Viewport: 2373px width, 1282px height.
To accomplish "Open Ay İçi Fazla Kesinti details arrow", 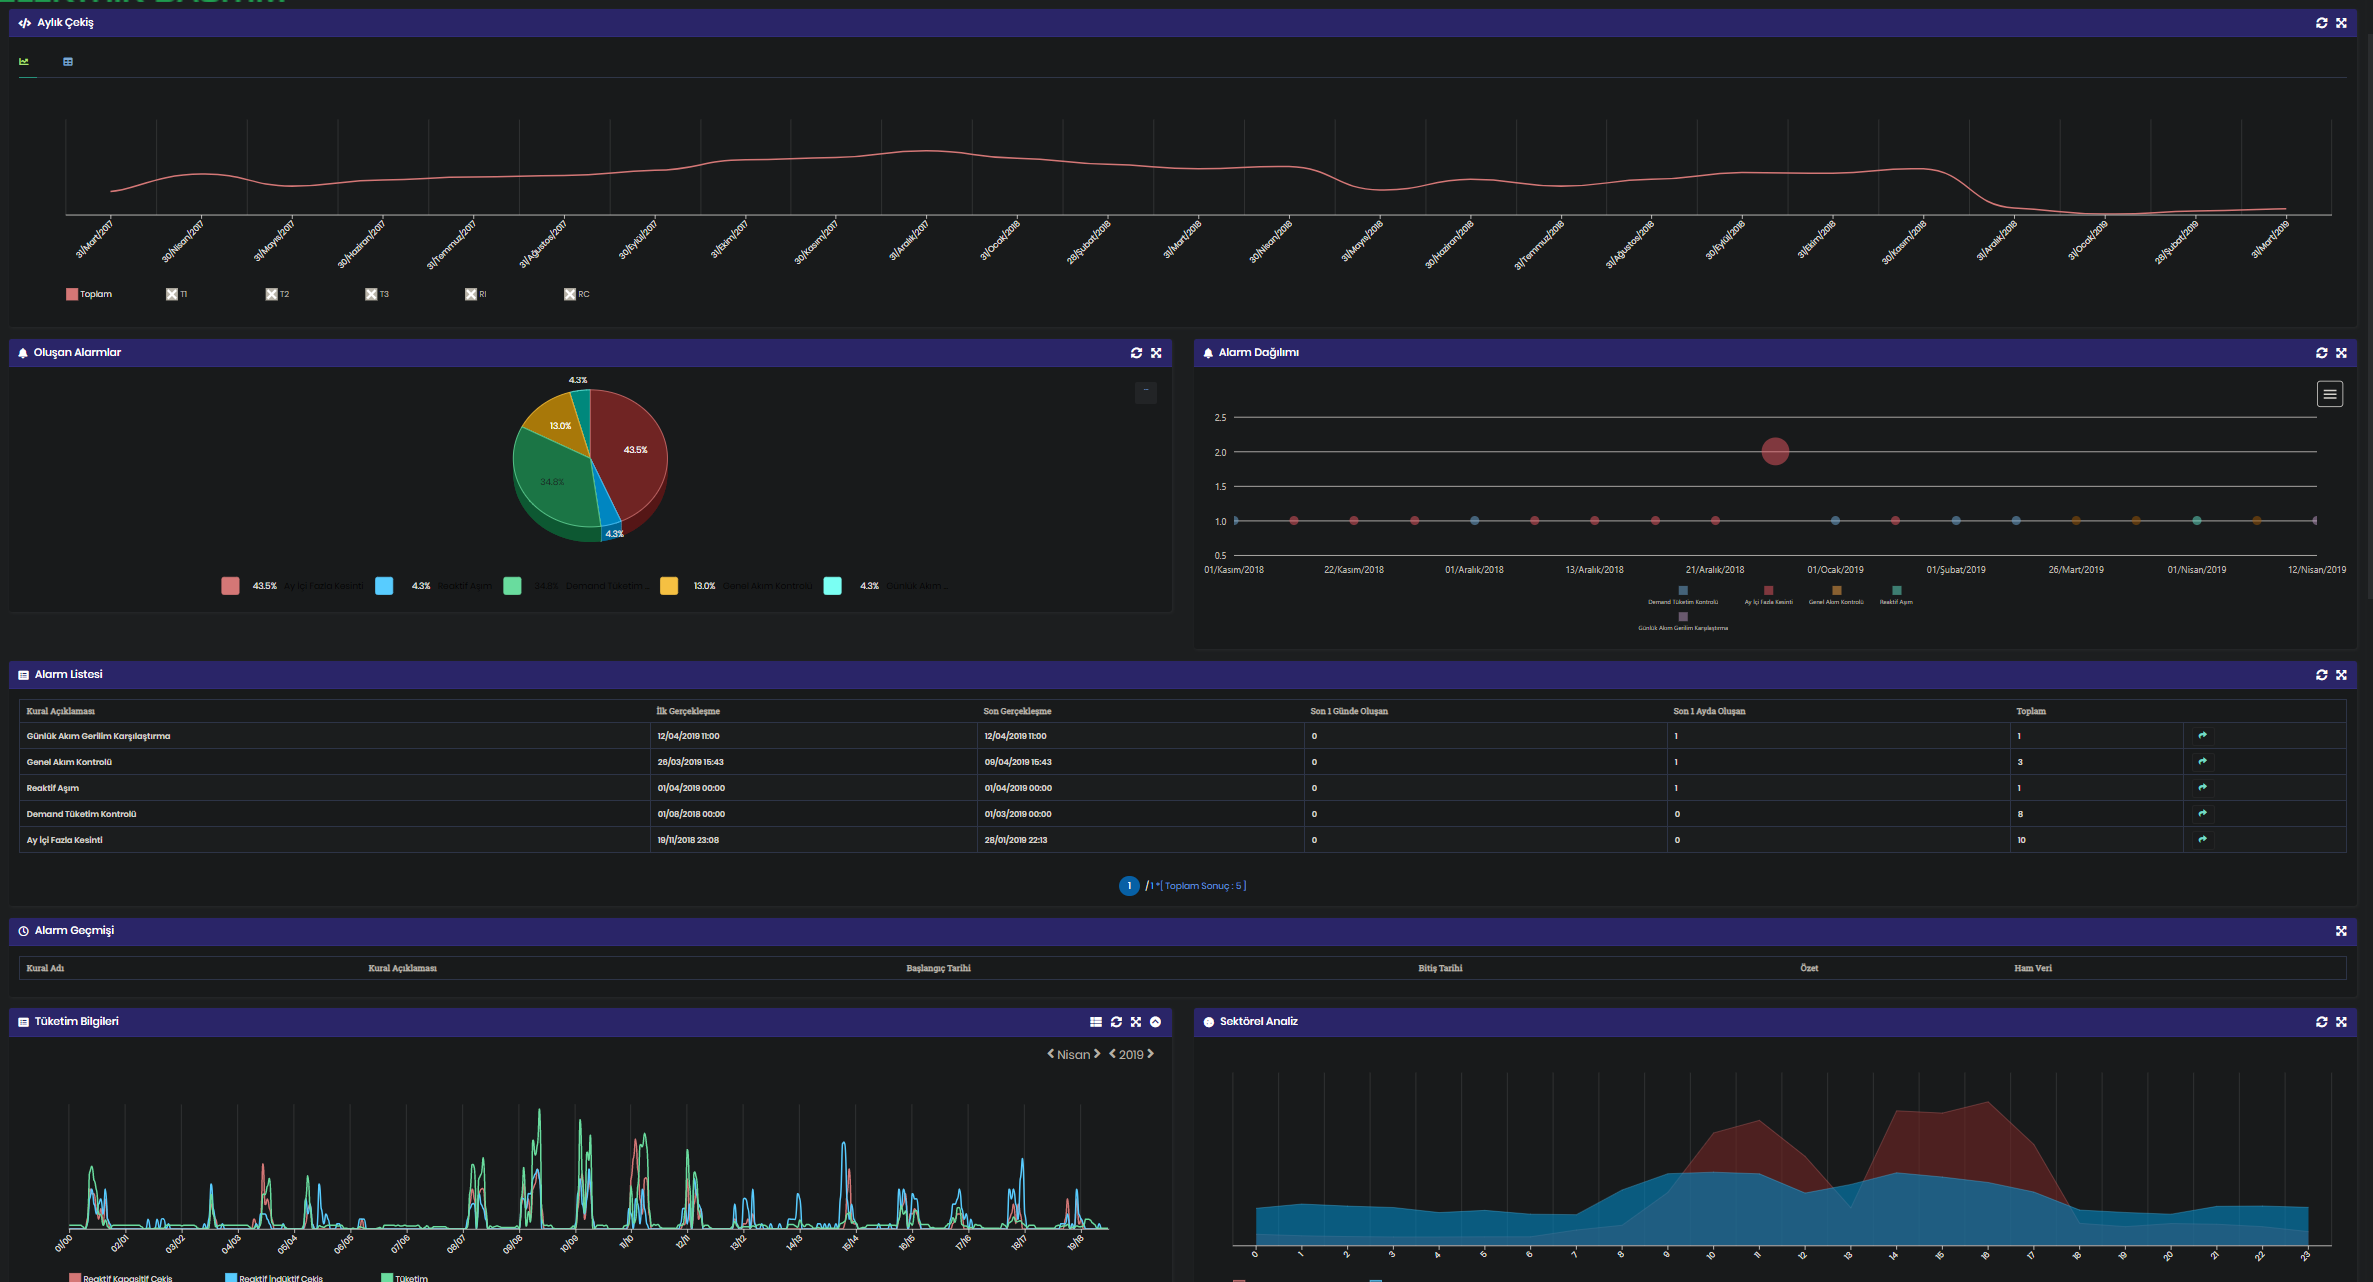I will (2202, 840).
